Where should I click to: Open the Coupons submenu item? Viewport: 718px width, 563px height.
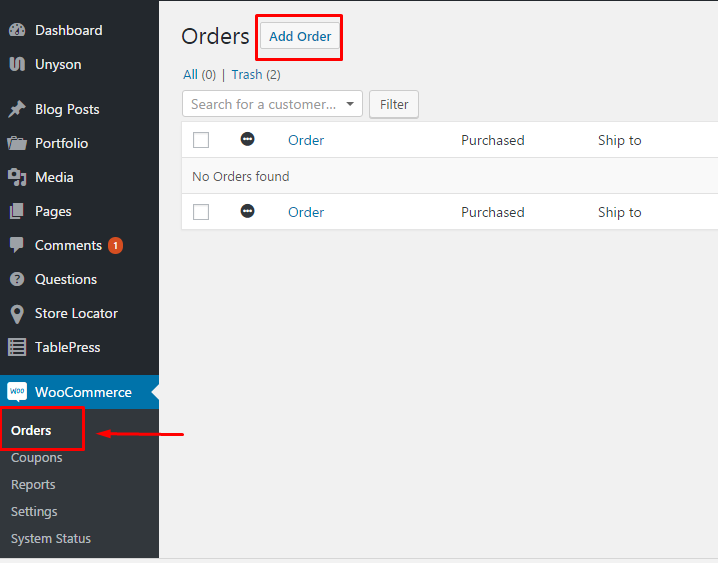coord(37,458)
